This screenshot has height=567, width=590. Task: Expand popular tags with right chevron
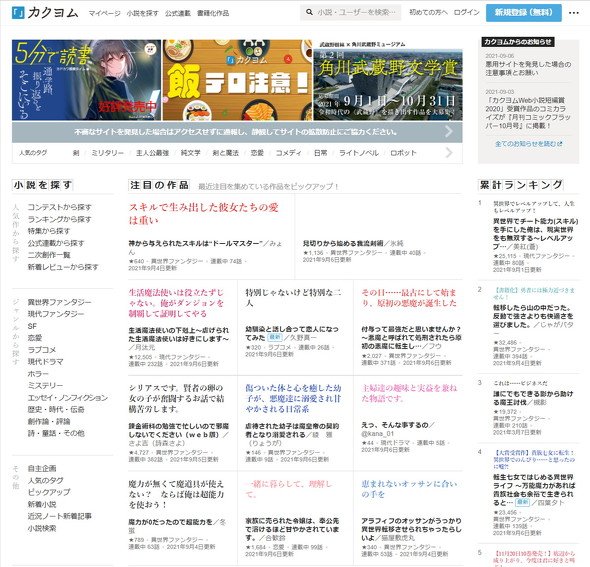[449, 153]
